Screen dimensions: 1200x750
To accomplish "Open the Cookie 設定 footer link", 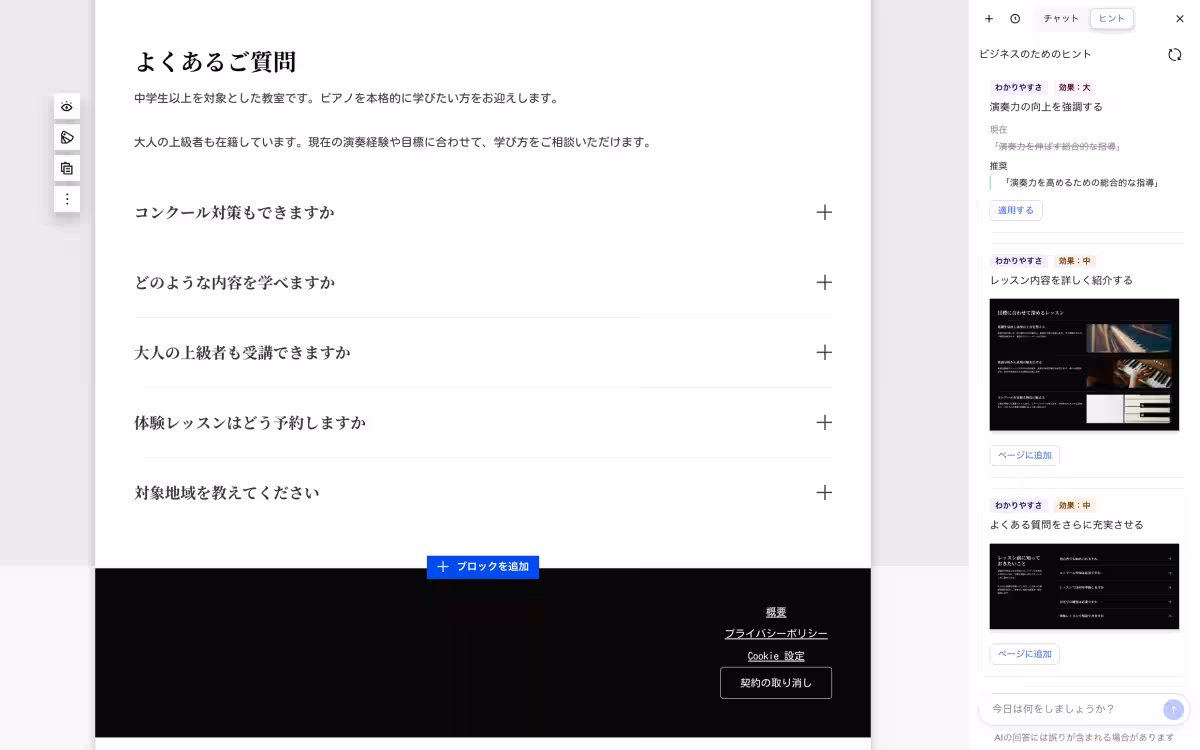I will [x=776, y=656].
